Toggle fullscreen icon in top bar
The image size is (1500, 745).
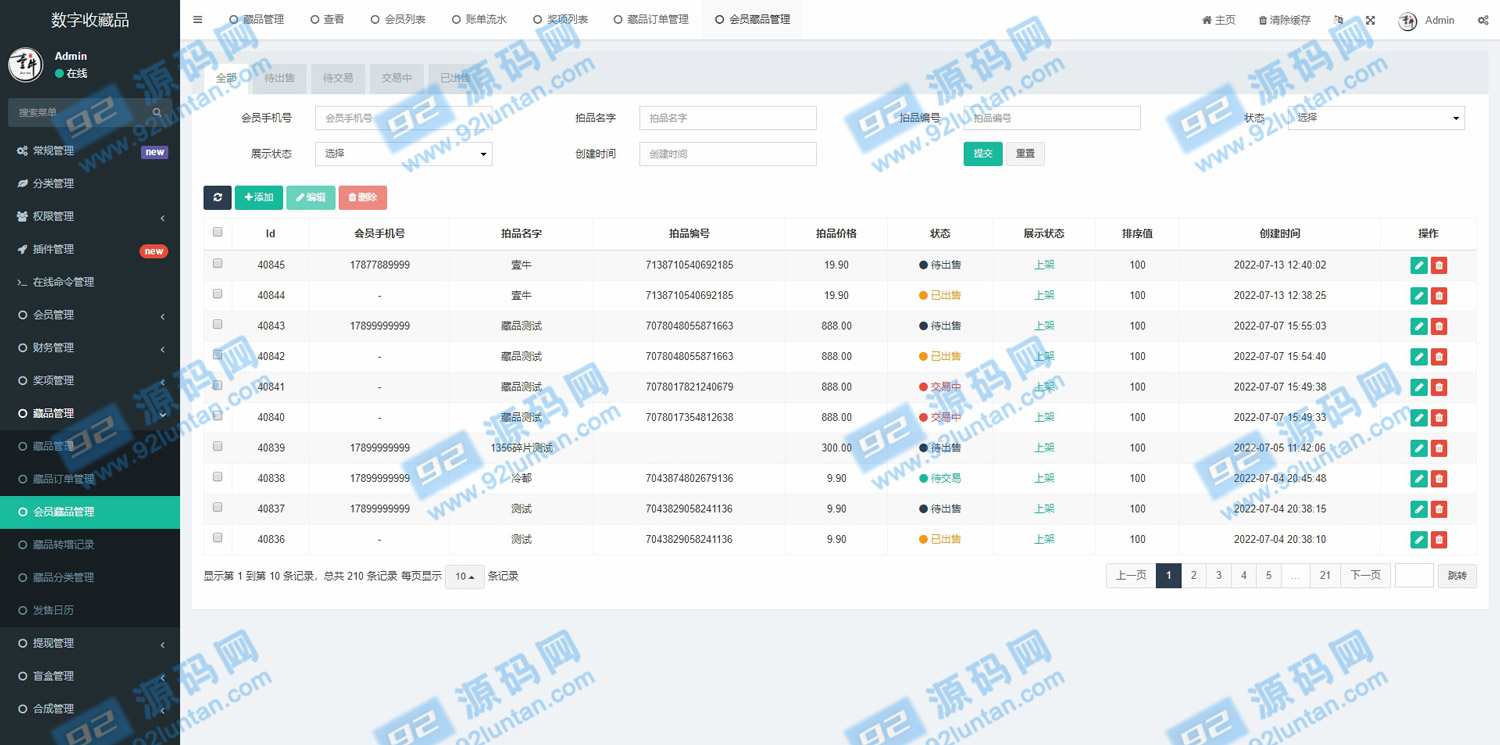(1370, 20)
